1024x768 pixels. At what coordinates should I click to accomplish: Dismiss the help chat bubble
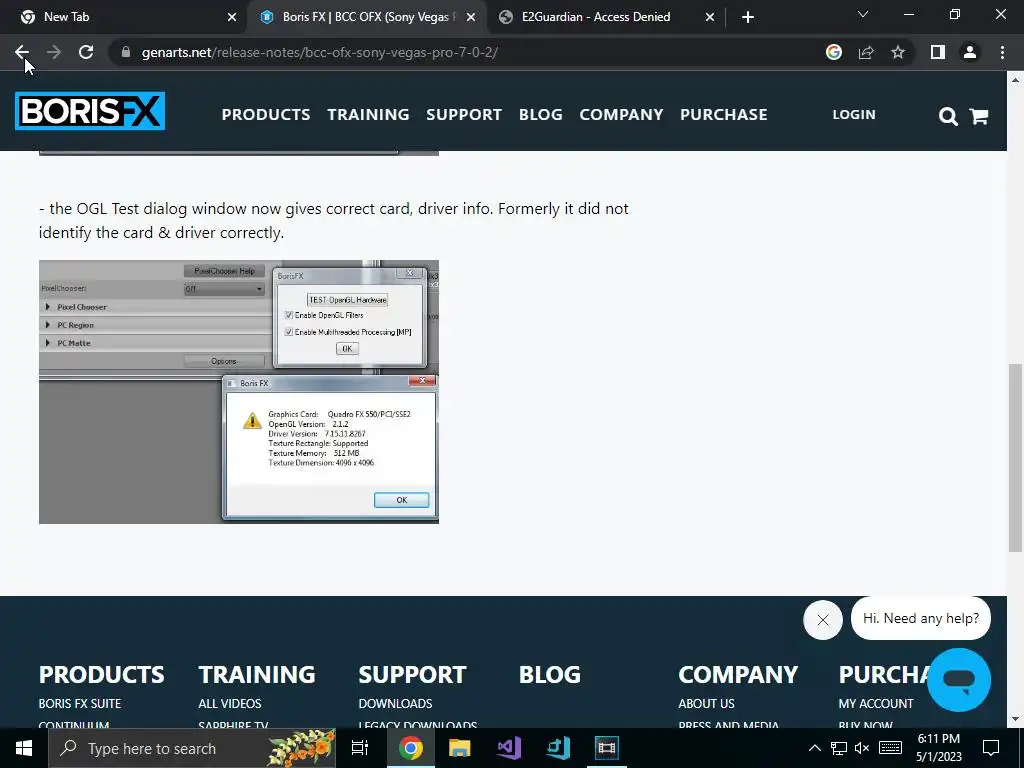(823, 620)
